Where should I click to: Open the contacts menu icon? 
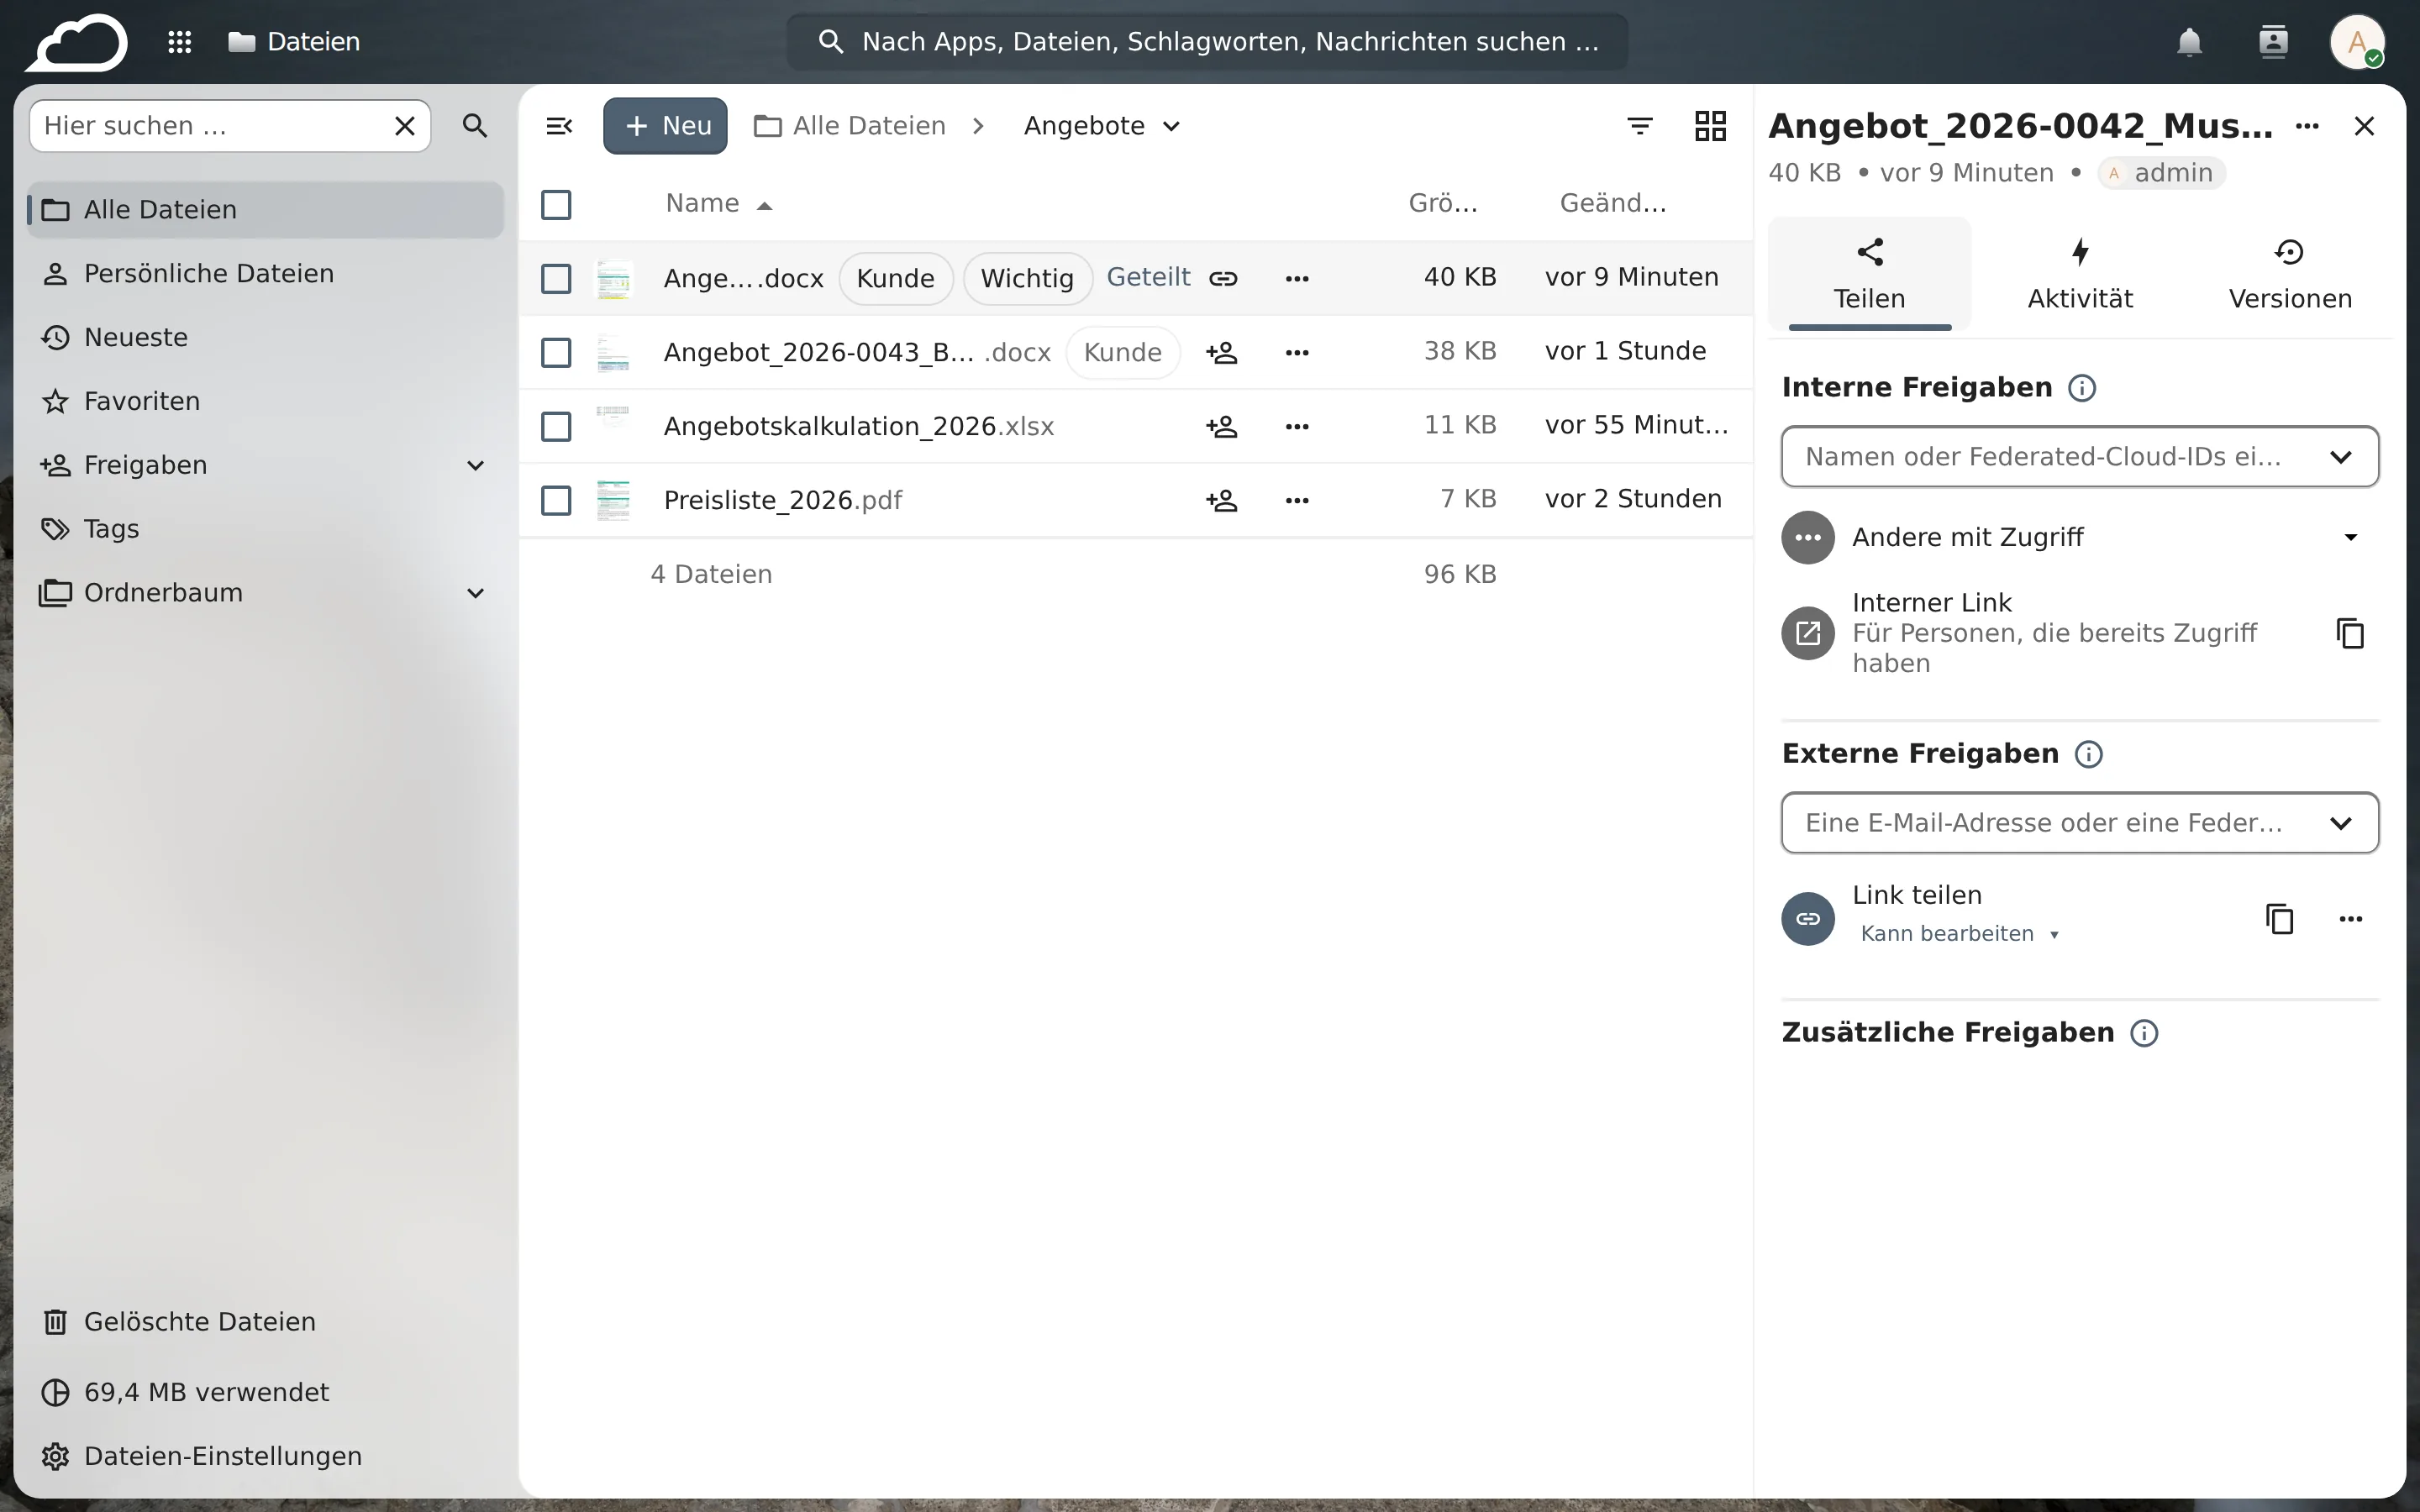[2273, 42]
